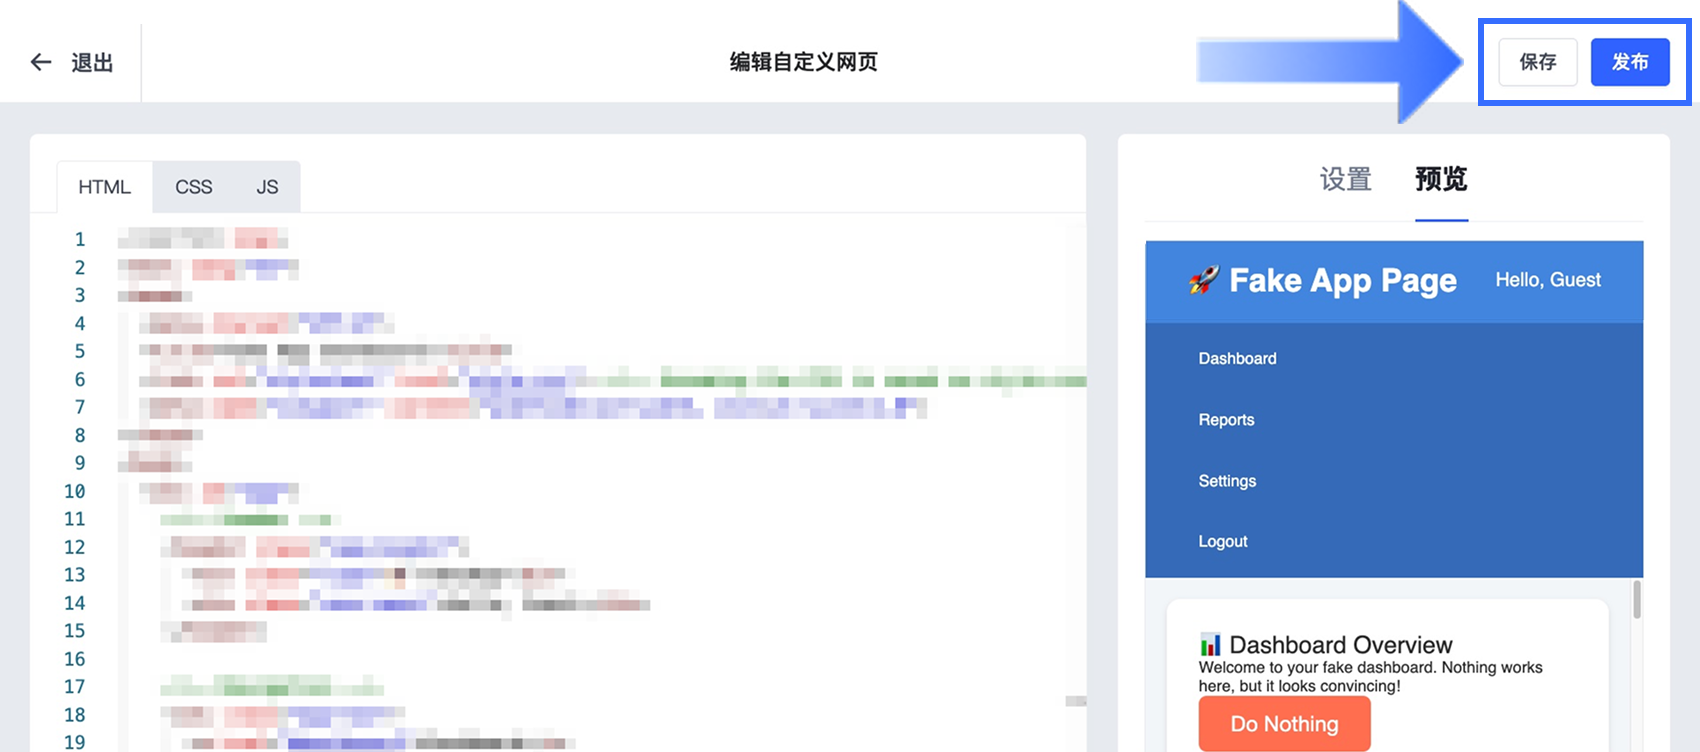
Task: Click the 保存 button
Action: [x=1538, y=62]
